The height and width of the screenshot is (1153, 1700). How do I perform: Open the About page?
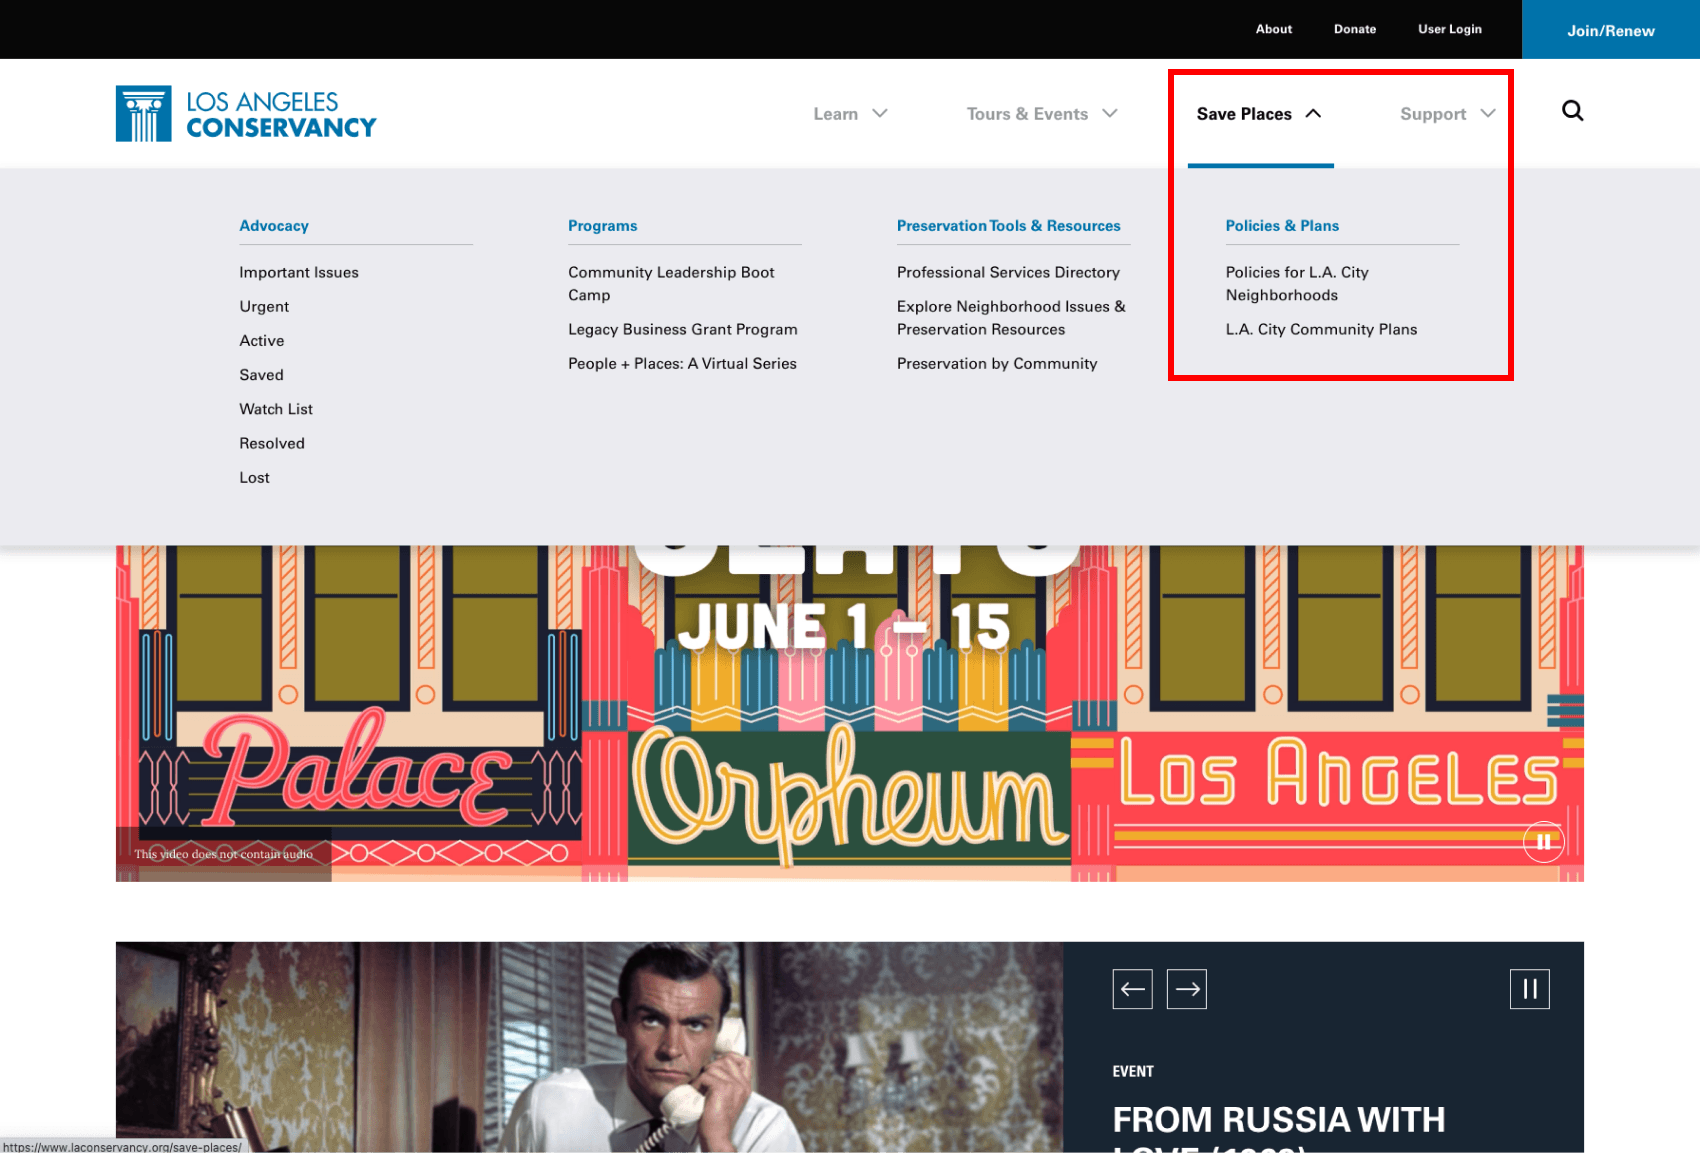[1274, 29]
